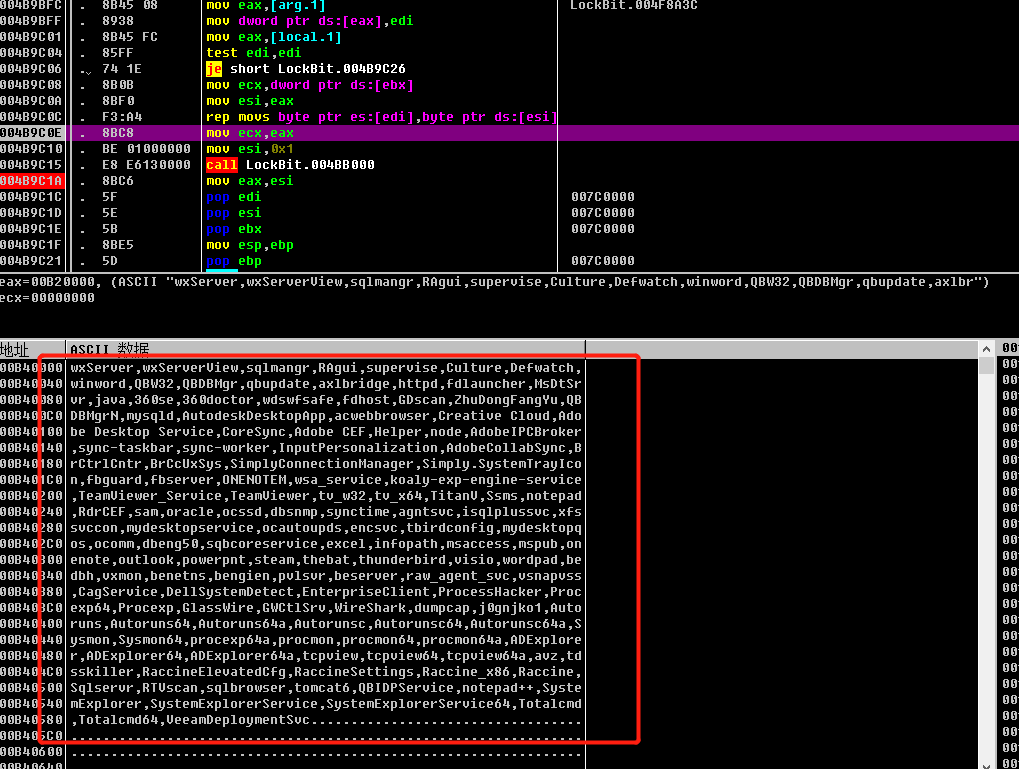Click dump row starting winword,QBW32
The width and height of the screenshot is (1019, 769).
pos(326,384)
